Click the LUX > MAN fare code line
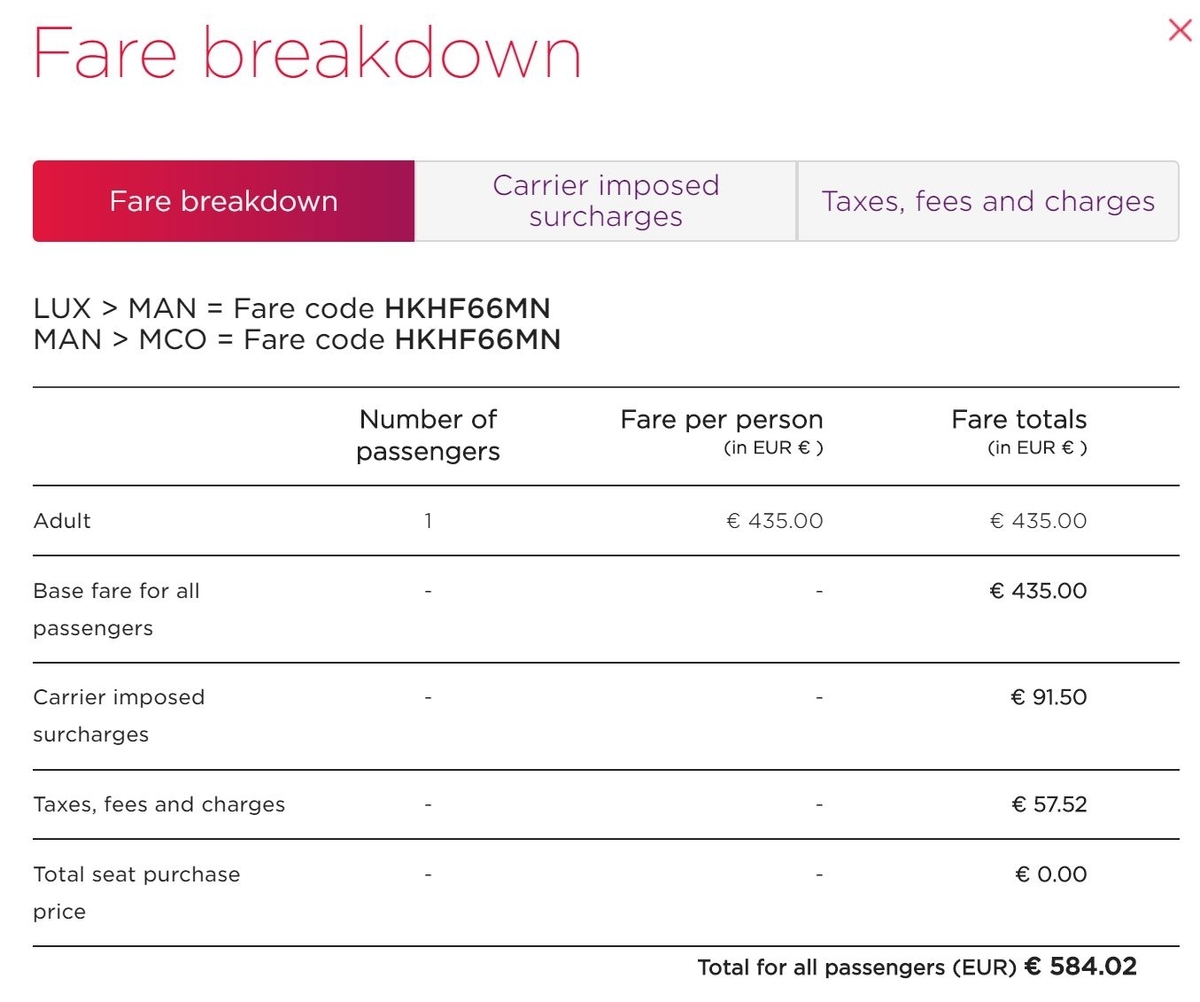The width and height of the screenshot is (1200, 1002). click(x=291, y=309)
